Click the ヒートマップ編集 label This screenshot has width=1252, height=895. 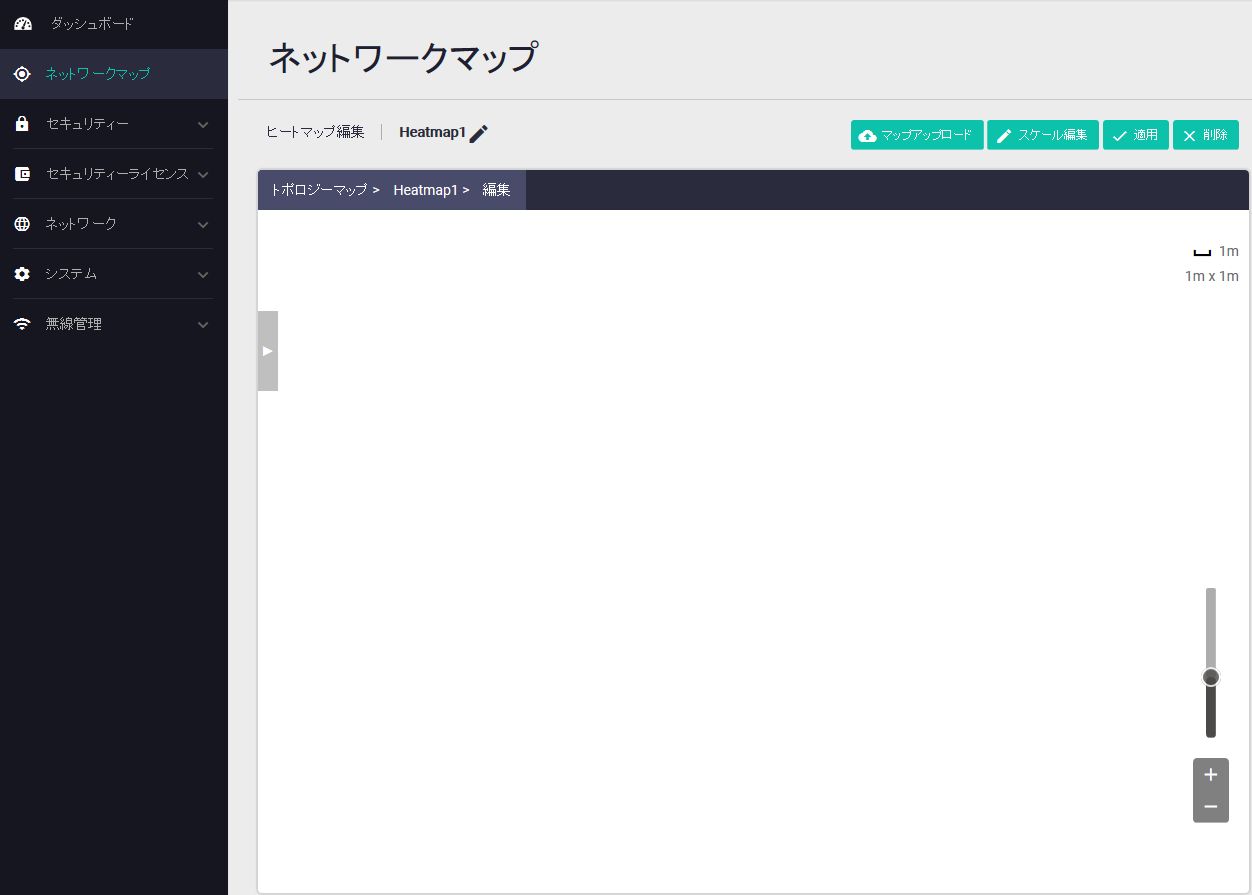[x=315, y=132]
